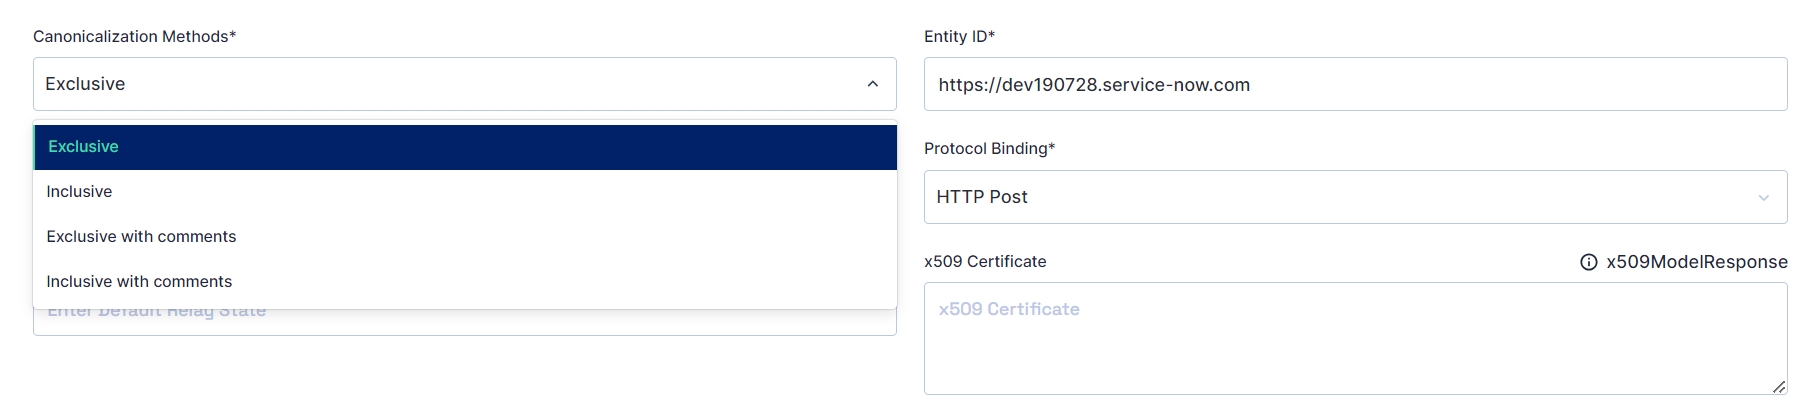This screenshot has height=409, width=1810.
Task: Click inside the x509 Certificate text area
Action: [1354, 350]
